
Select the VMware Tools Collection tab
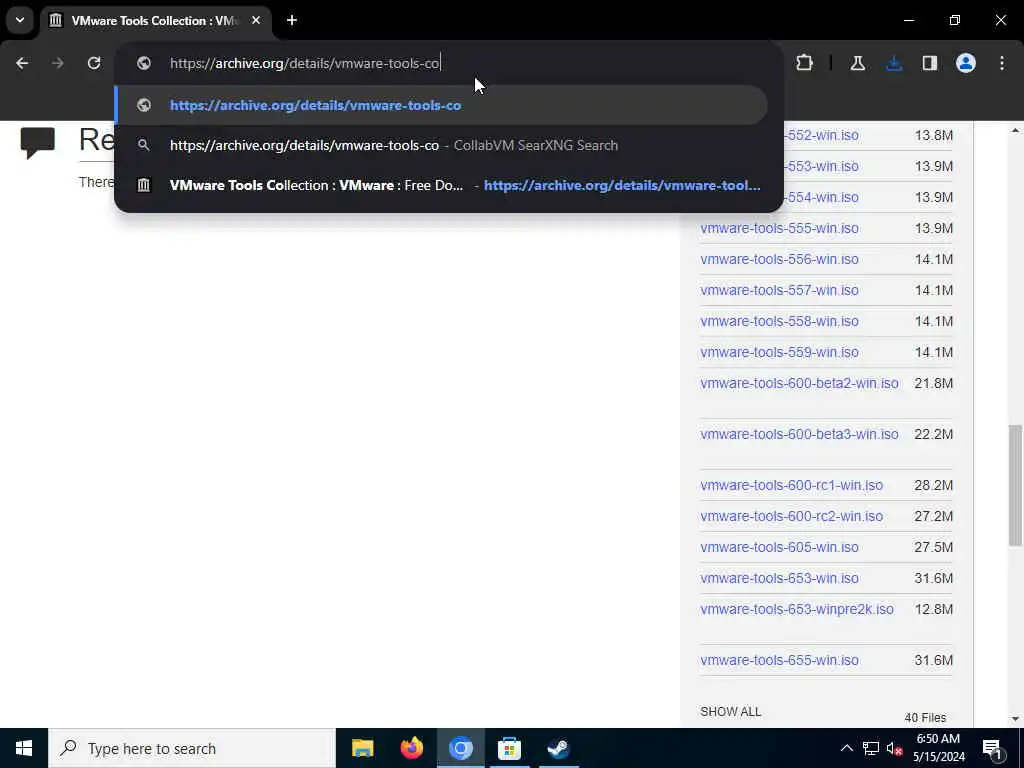click(x=155, y=20)
